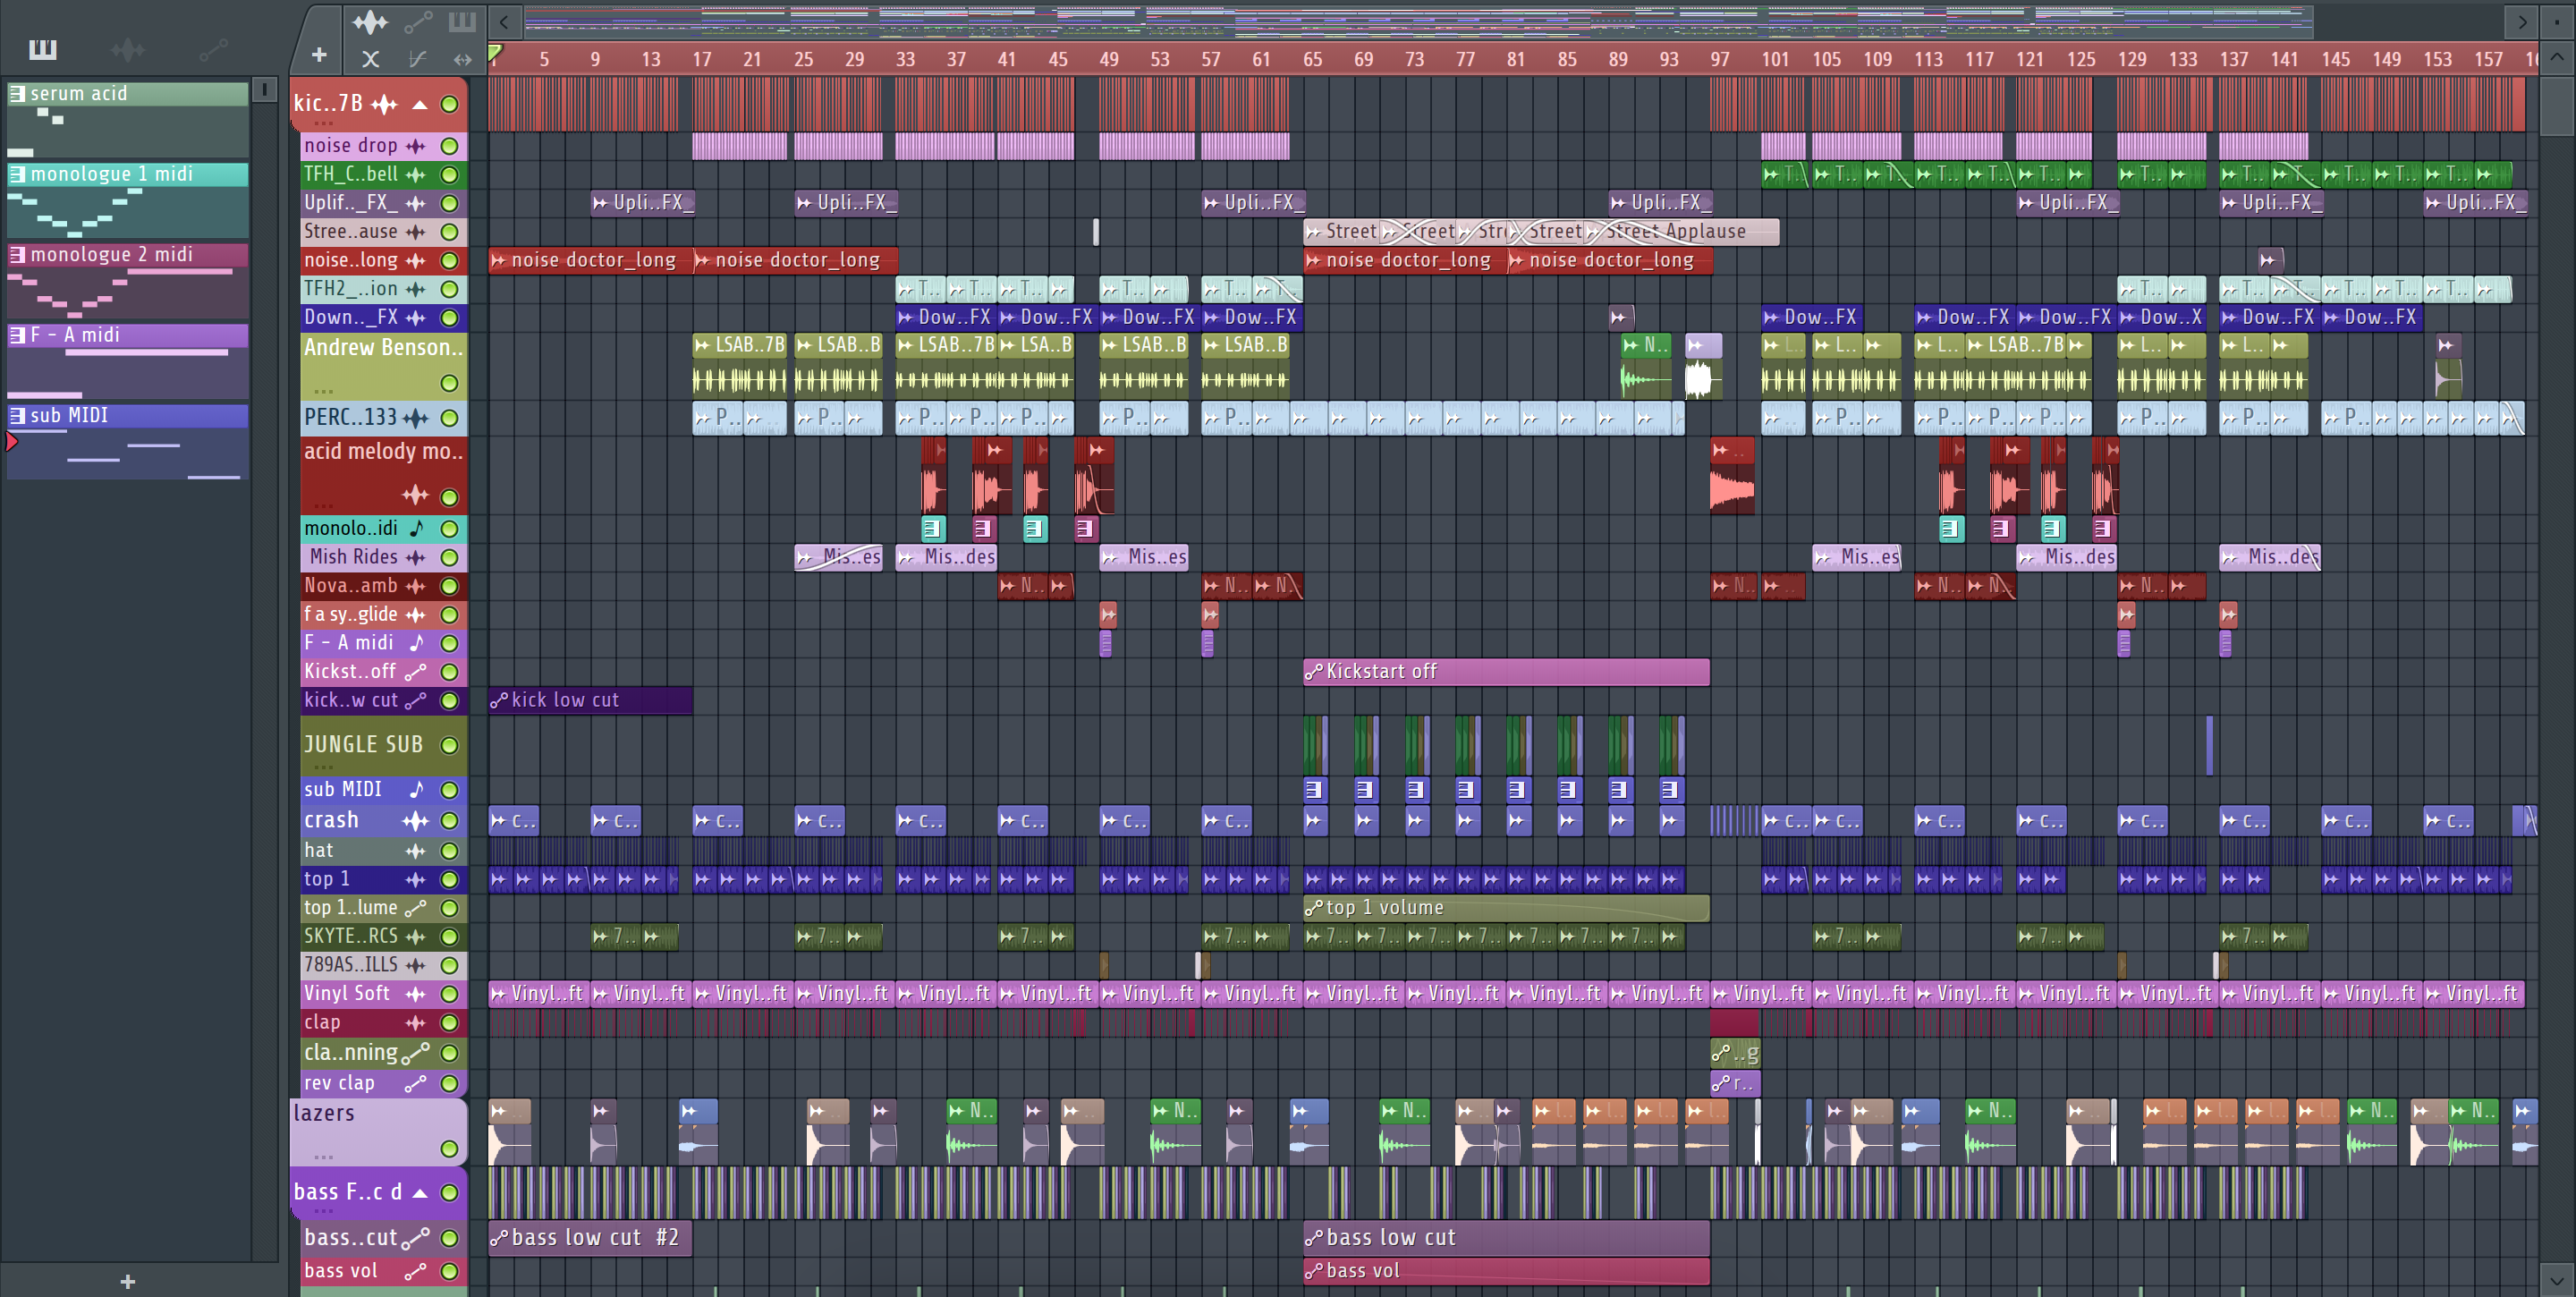The image size is (2576, 1297).
Task: Open the kic..7B track waveform icon
Action: coord(384,104)
